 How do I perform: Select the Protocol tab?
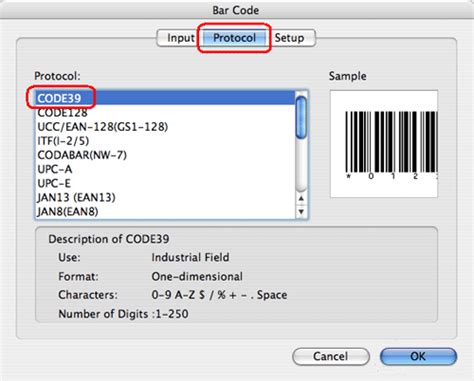tap(235, 38)
